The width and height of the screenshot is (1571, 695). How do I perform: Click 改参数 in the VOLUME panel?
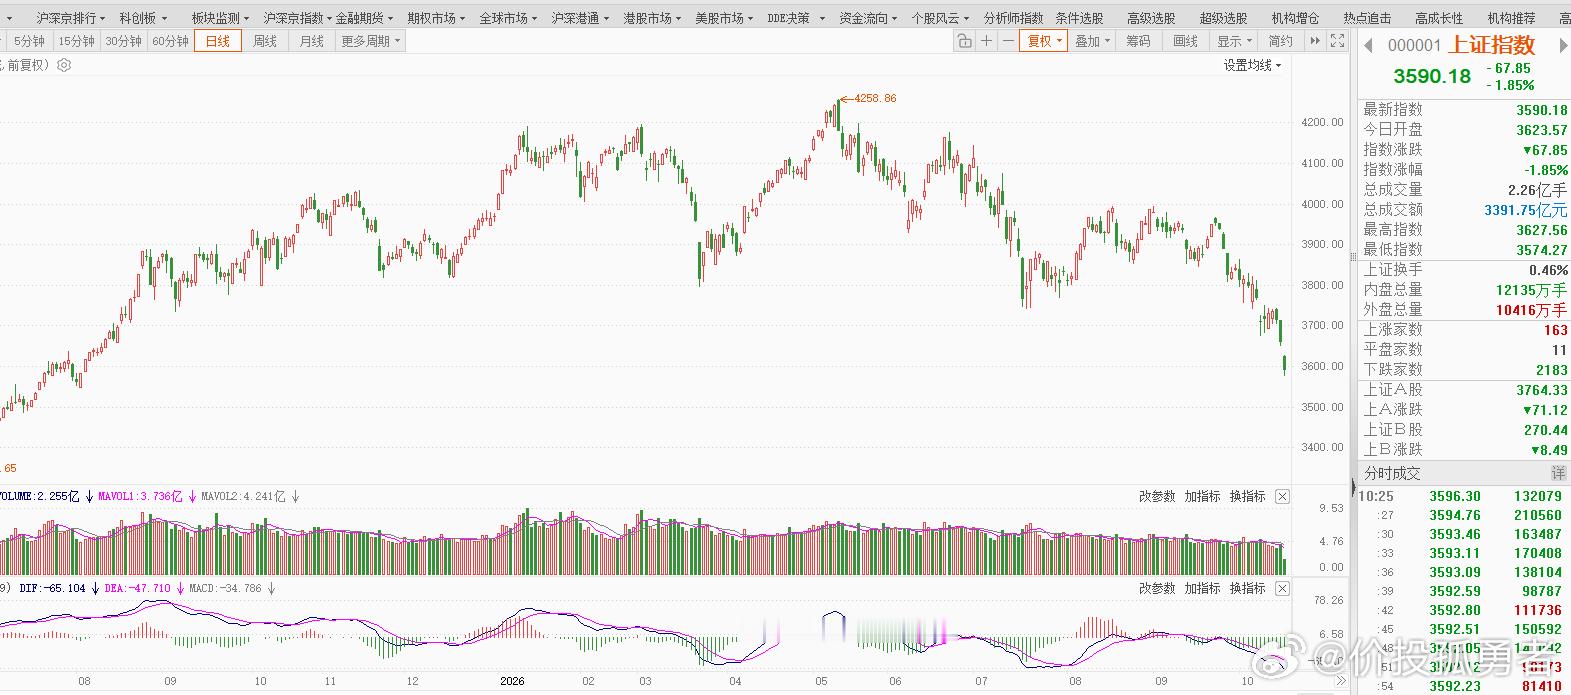1157,496
